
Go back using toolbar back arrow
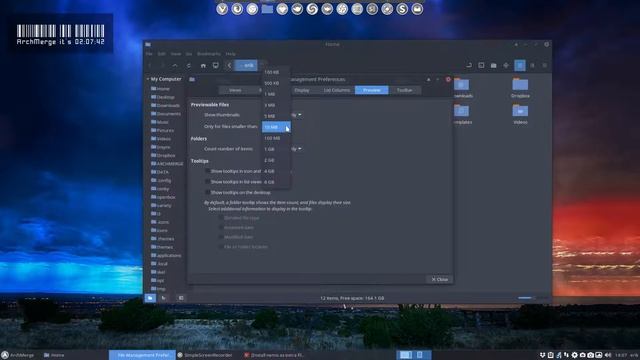pyautogui.click(x=150, y=65)
